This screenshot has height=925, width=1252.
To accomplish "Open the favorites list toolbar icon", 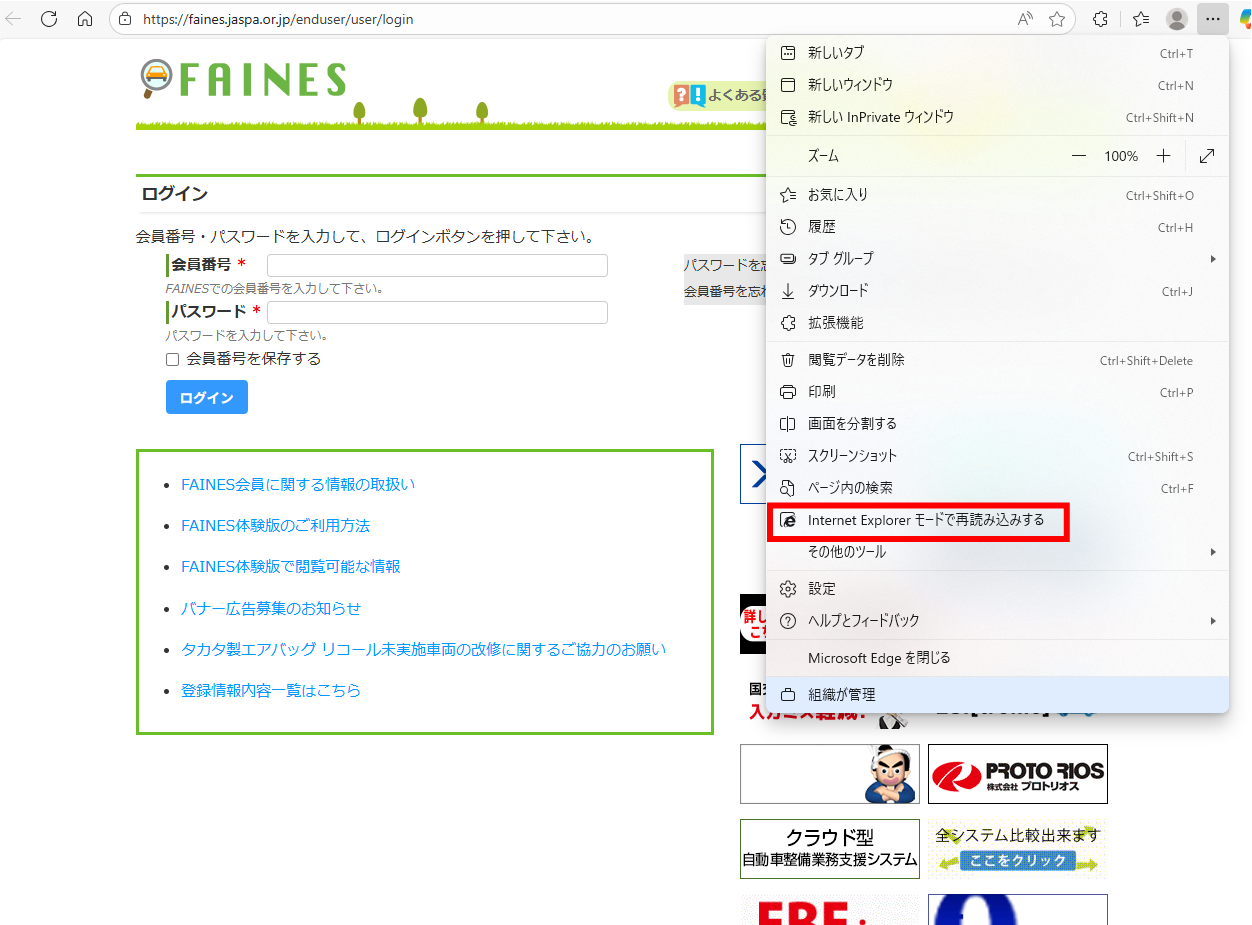I will [1141, 19].
